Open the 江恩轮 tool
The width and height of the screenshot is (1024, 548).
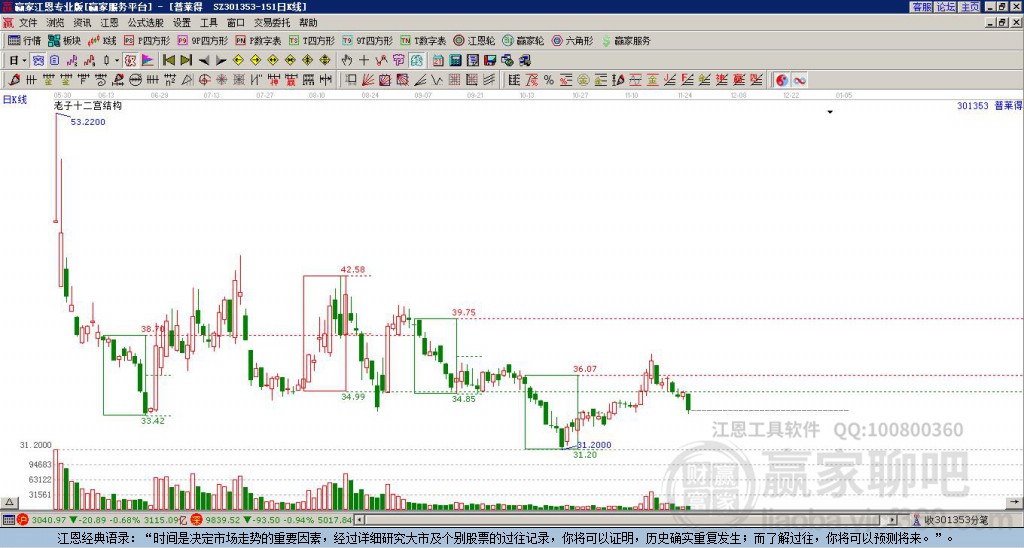[474, 40]
